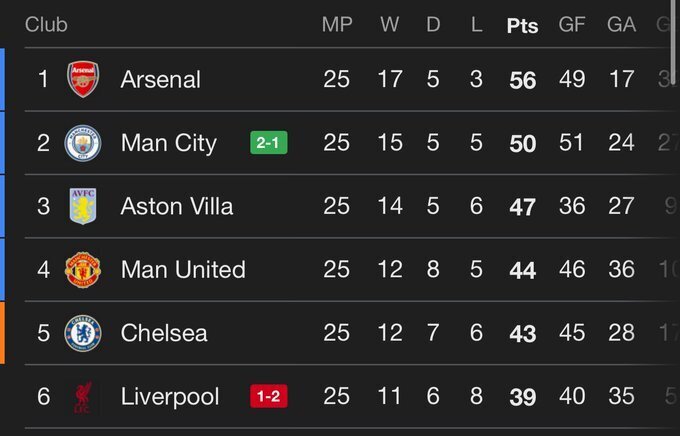Click the orange qualification marker beside Chelsea
The width and height of the screenshot is (680, 436).
[3, 333]
